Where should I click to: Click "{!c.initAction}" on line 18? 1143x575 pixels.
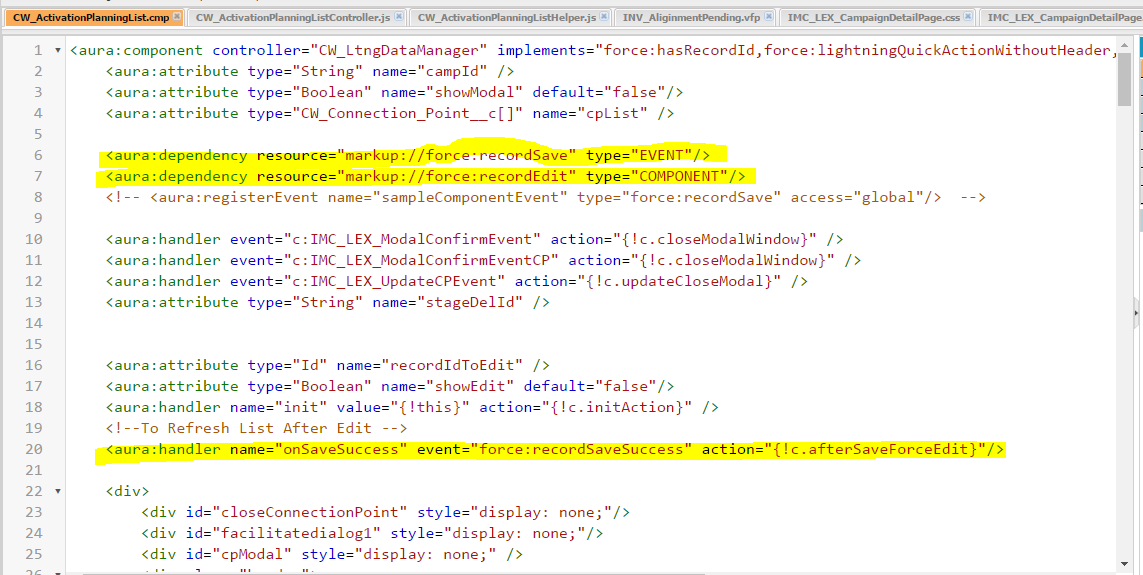[x=621, y=407]
